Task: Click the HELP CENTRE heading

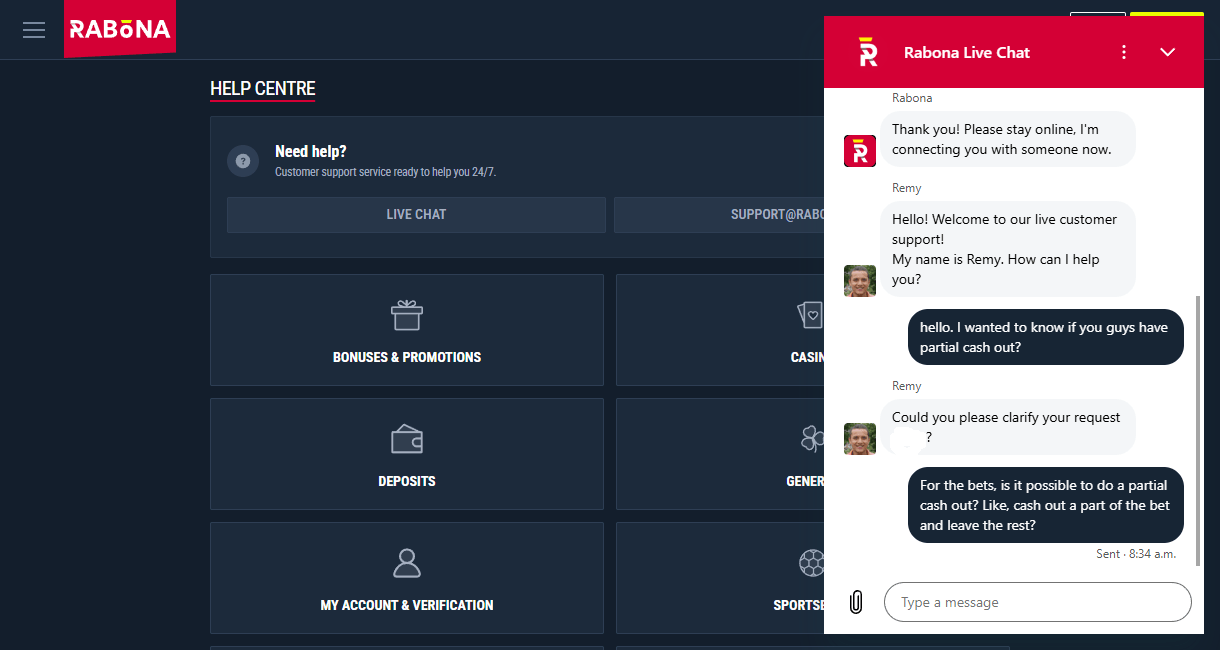Action: [x=263, y=89]
